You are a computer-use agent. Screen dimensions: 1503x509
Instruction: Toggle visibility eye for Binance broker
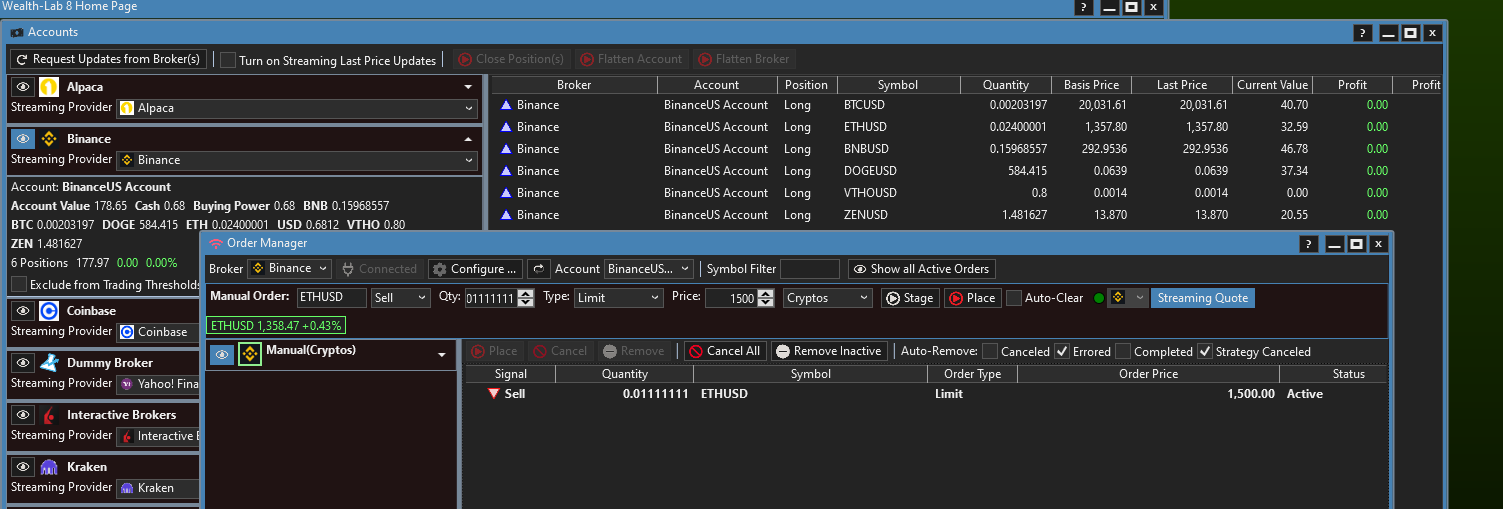click(23, 139)
